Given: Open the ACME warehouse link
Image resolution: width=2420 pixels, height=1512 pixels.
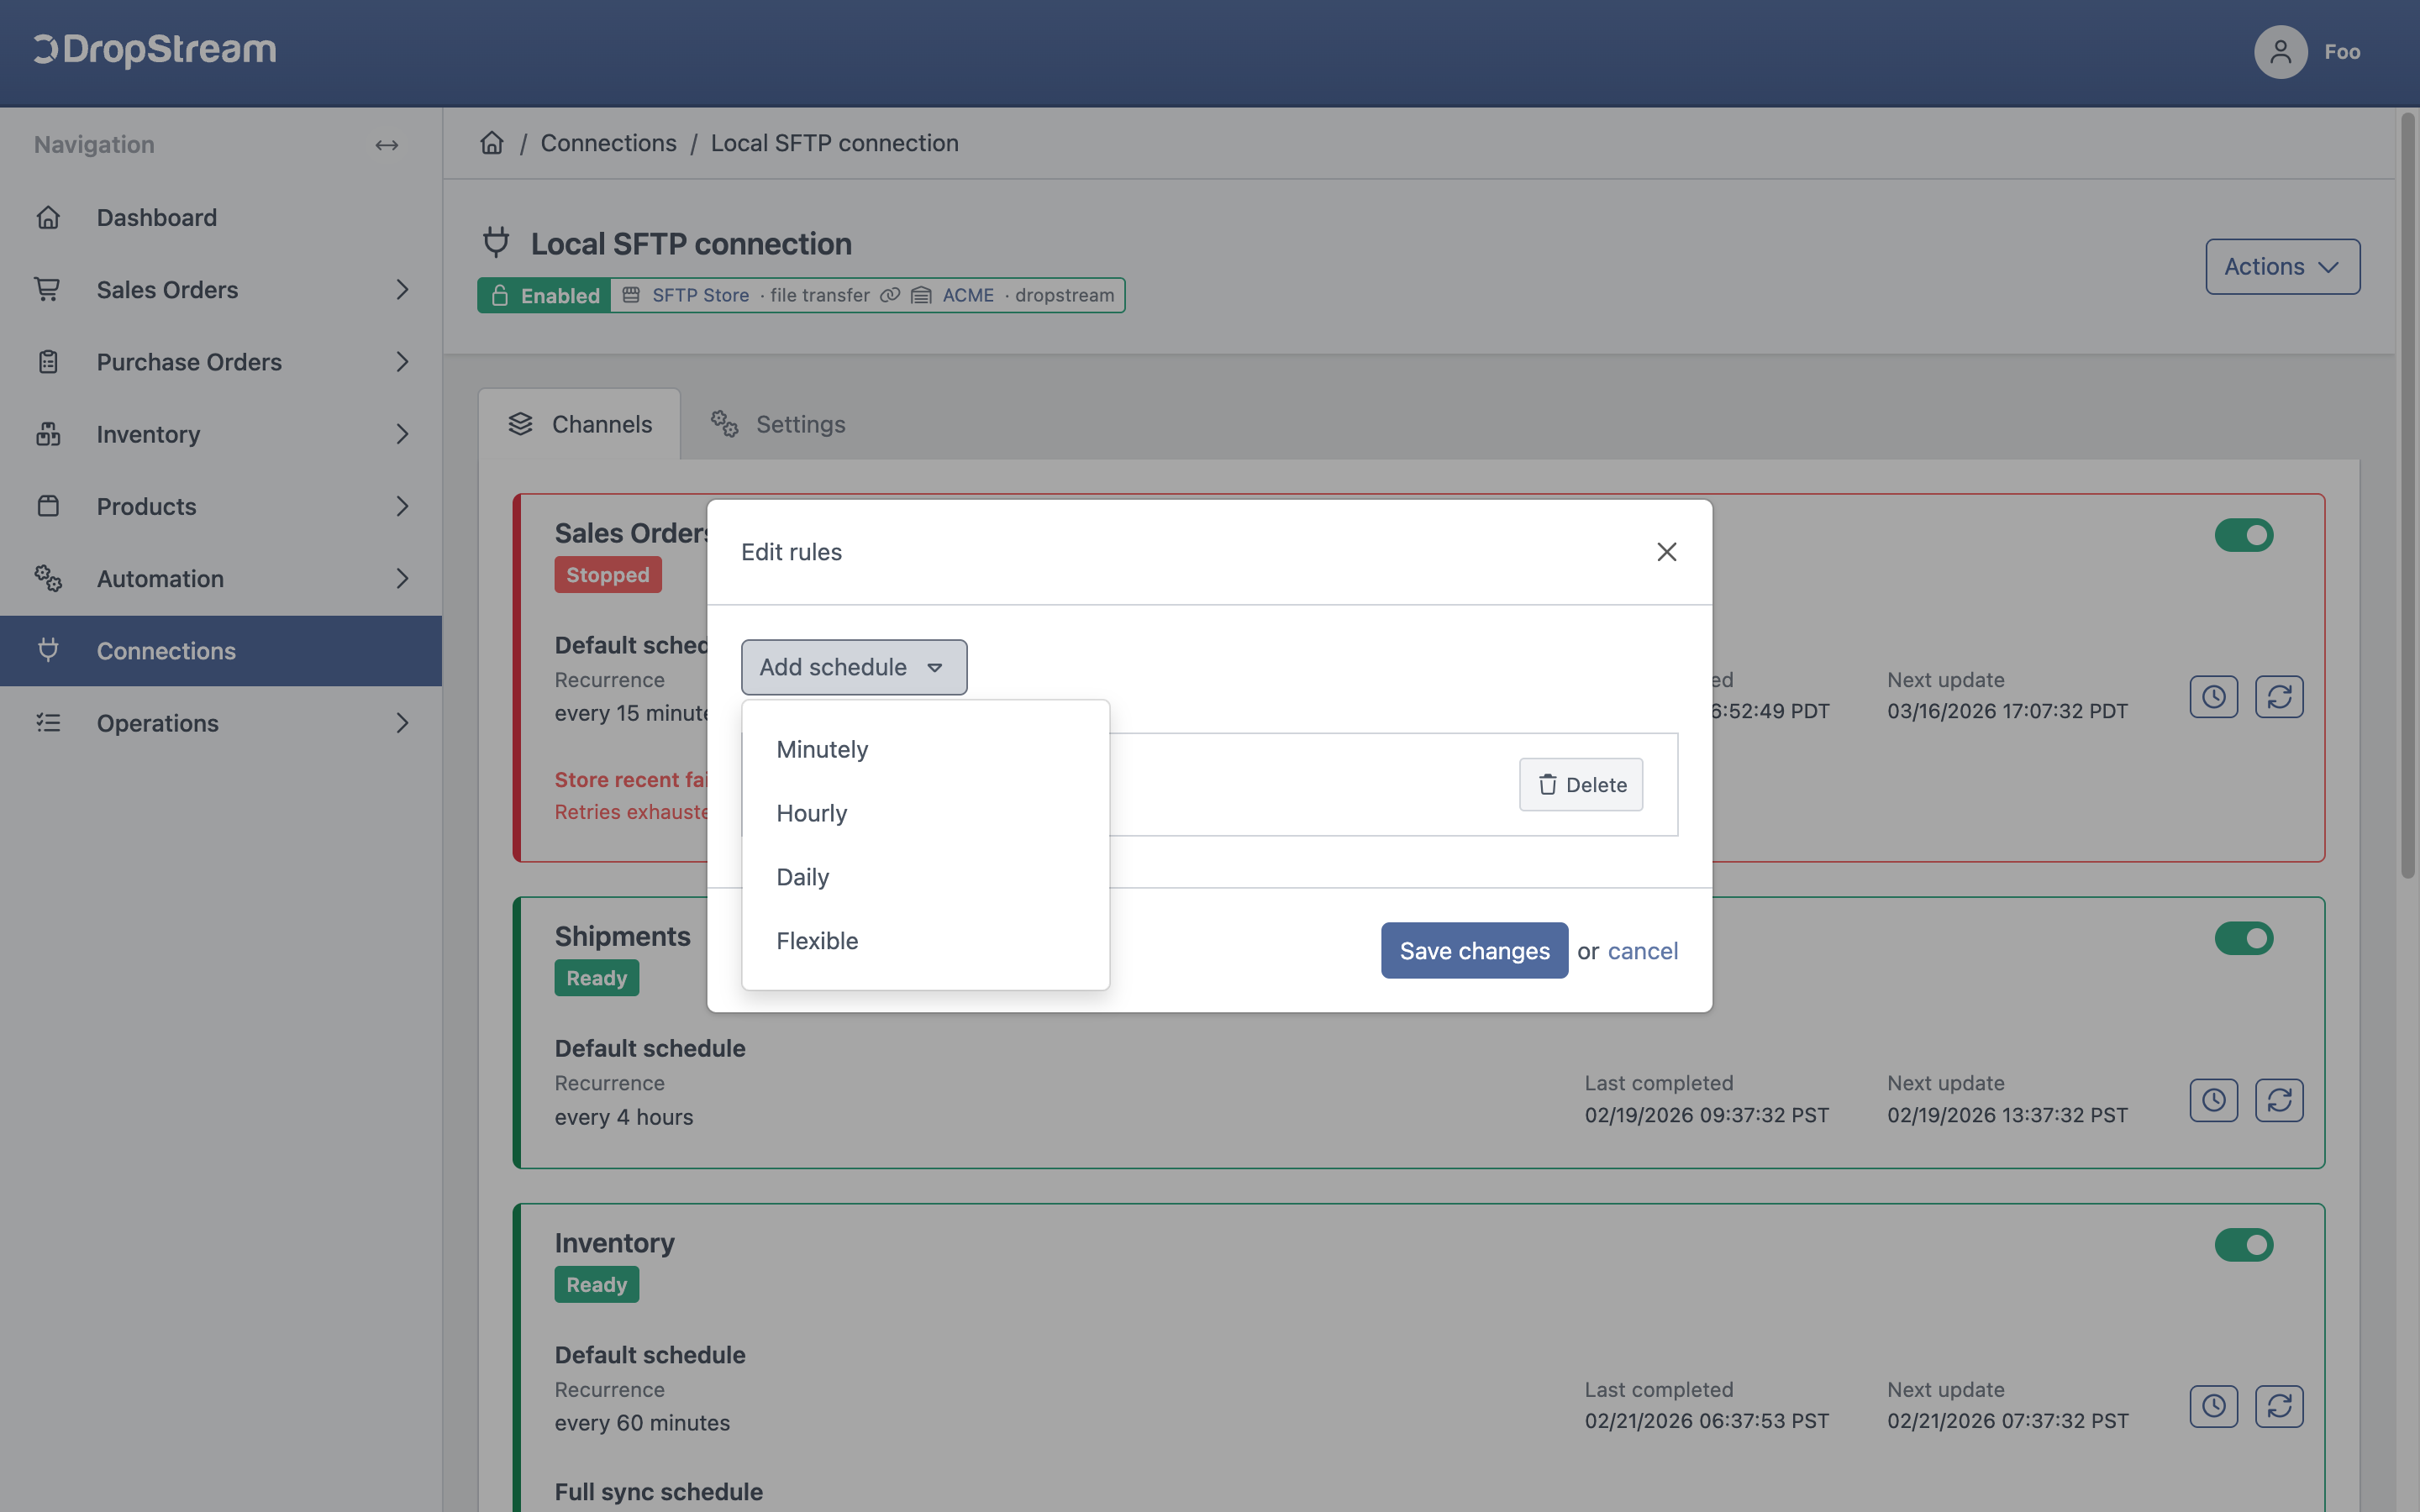Looking at the screenshot, I should (x=968, y=295).
